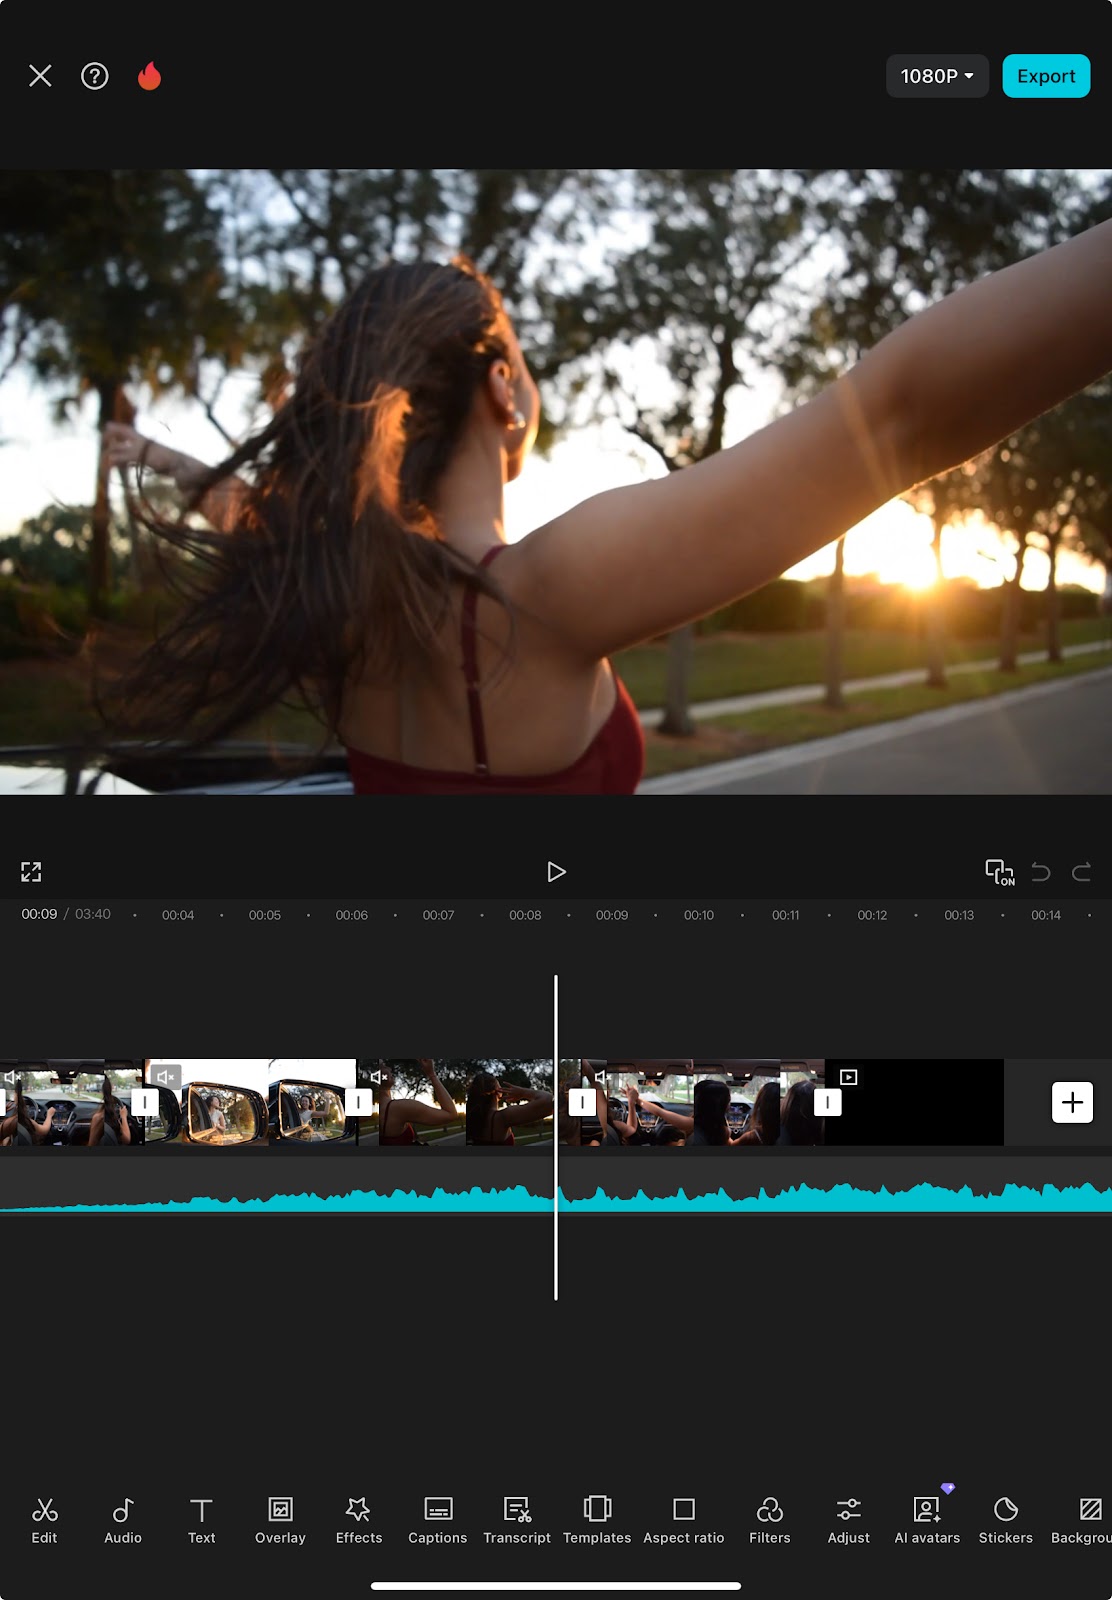1112x1600 pixels.
Task: Open transition marker right of the playhead
Action: (582, 1102)
